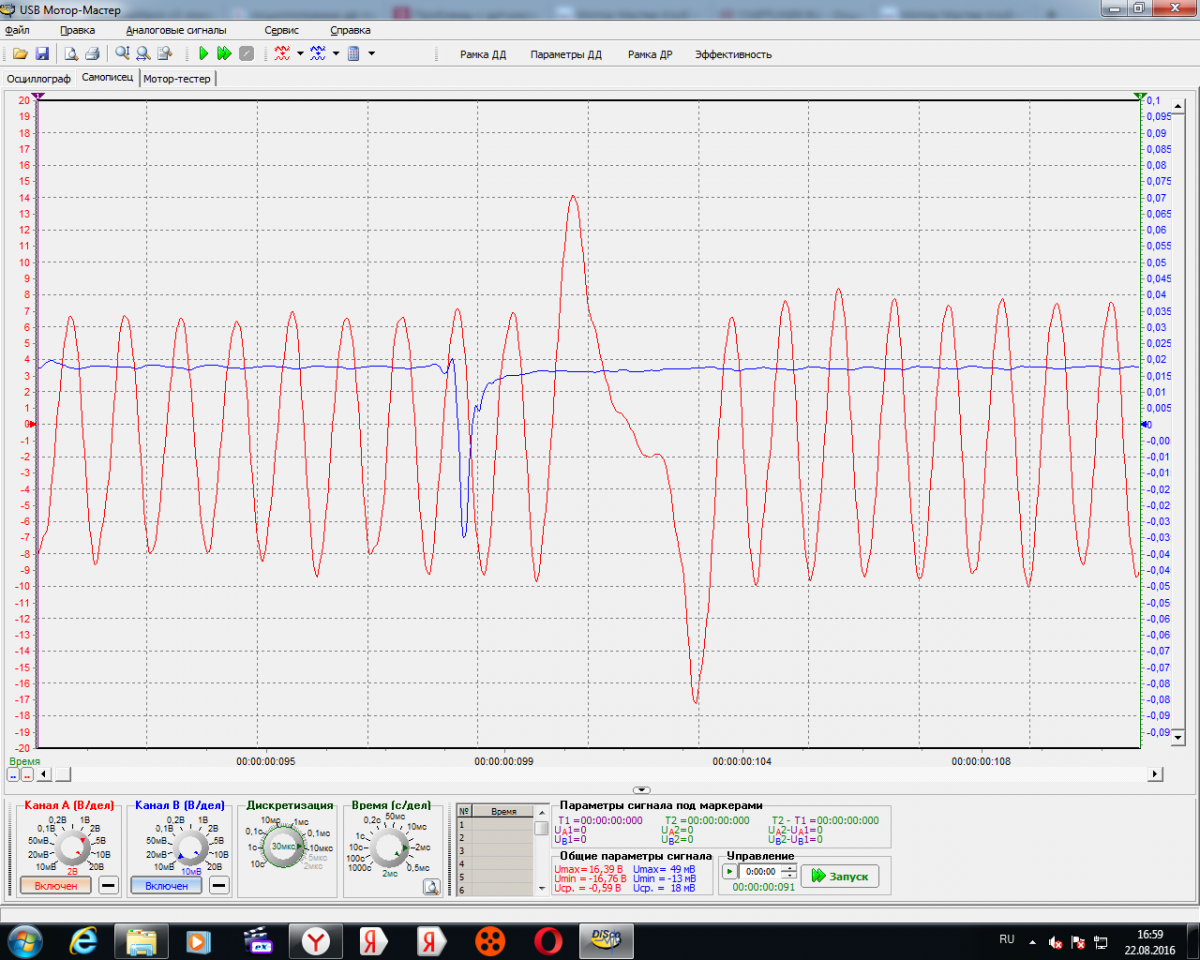Open file explorer from taskbar
1200x960 pixels.
tap(141, 940)
